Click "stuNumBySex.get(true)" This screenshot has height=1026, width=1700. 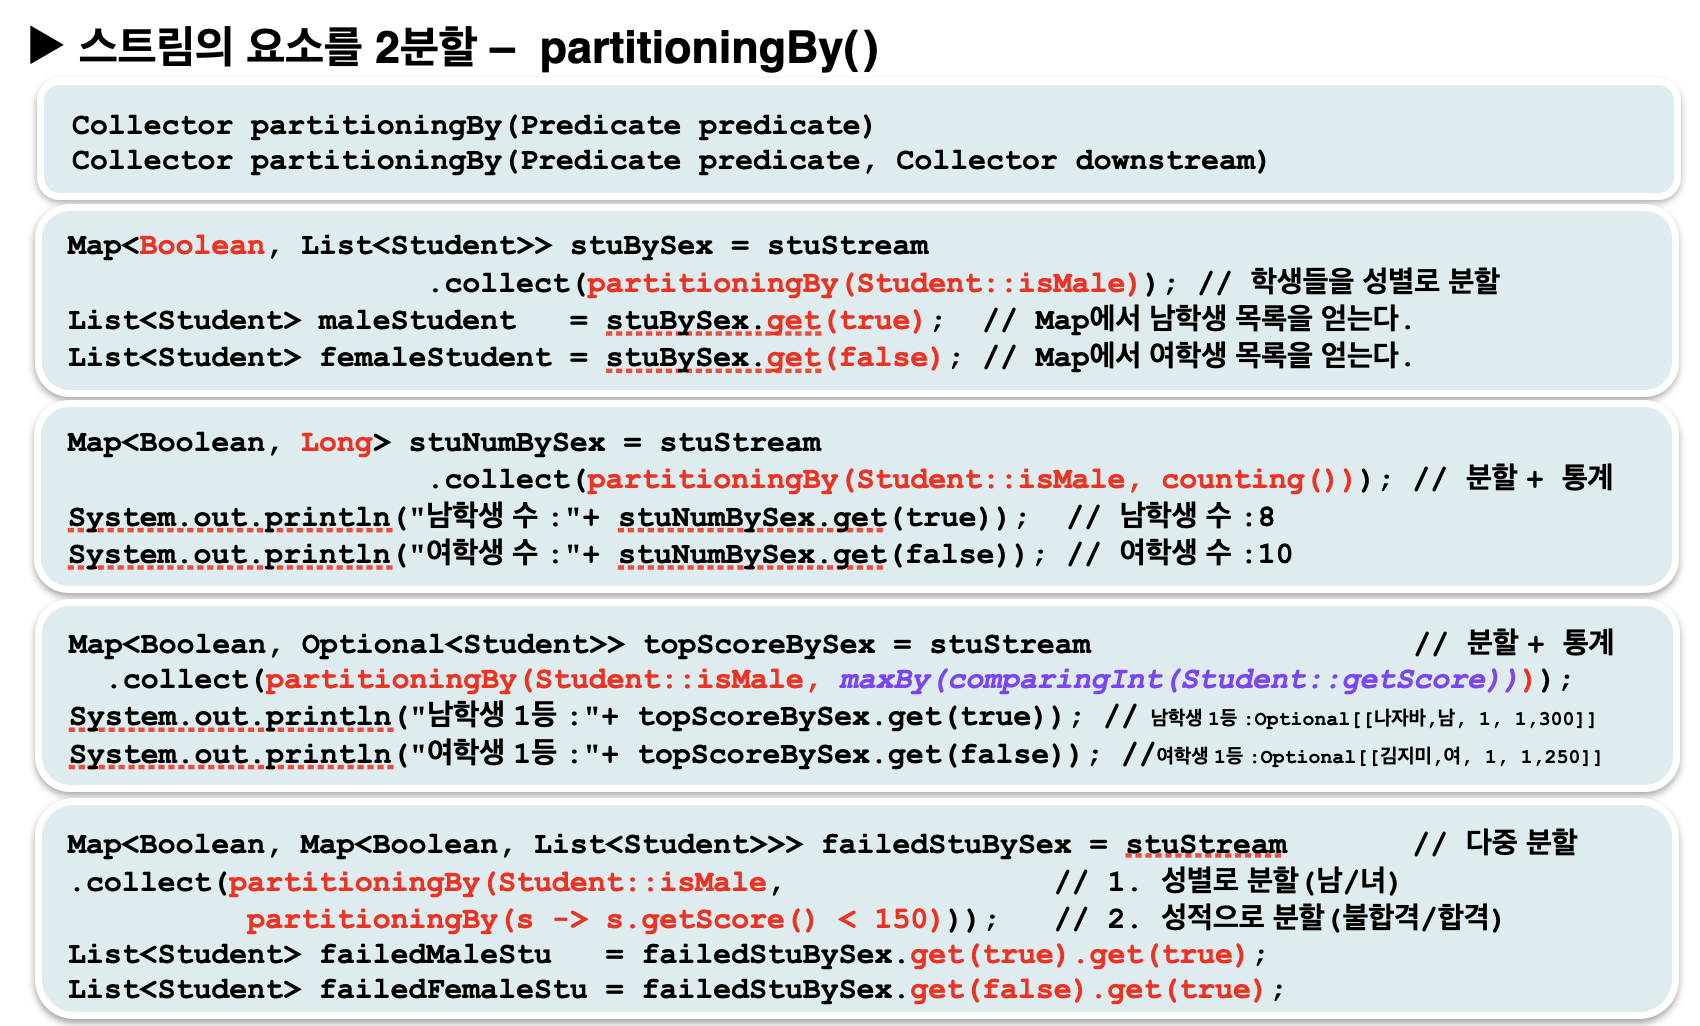(x=807, y=518)
